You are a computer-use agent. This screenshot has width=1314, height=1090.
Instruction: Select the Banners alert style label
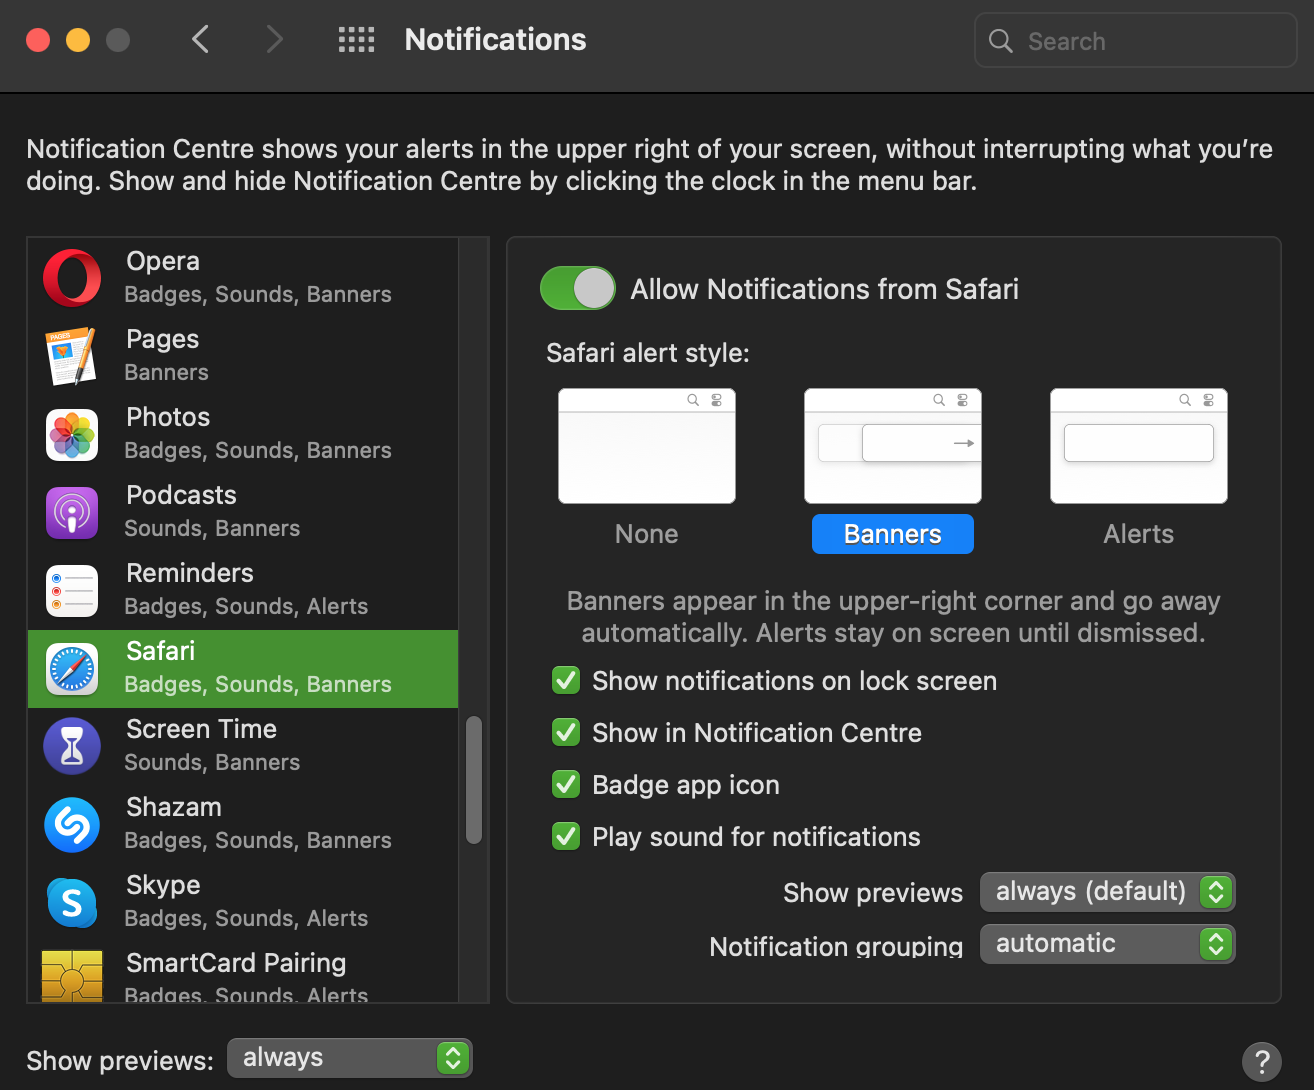point(893,534)
